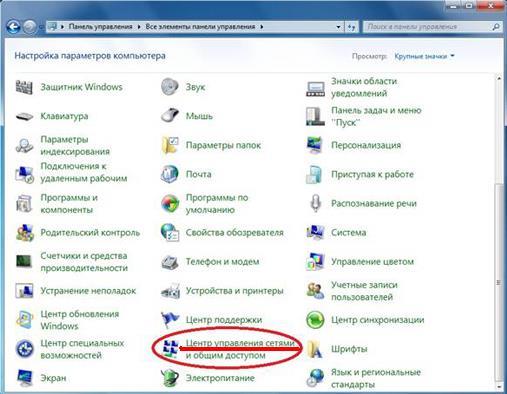507x394 pixels.
Task: Click the Параметры индексирования magnifier icon
Action: [24, 145]
